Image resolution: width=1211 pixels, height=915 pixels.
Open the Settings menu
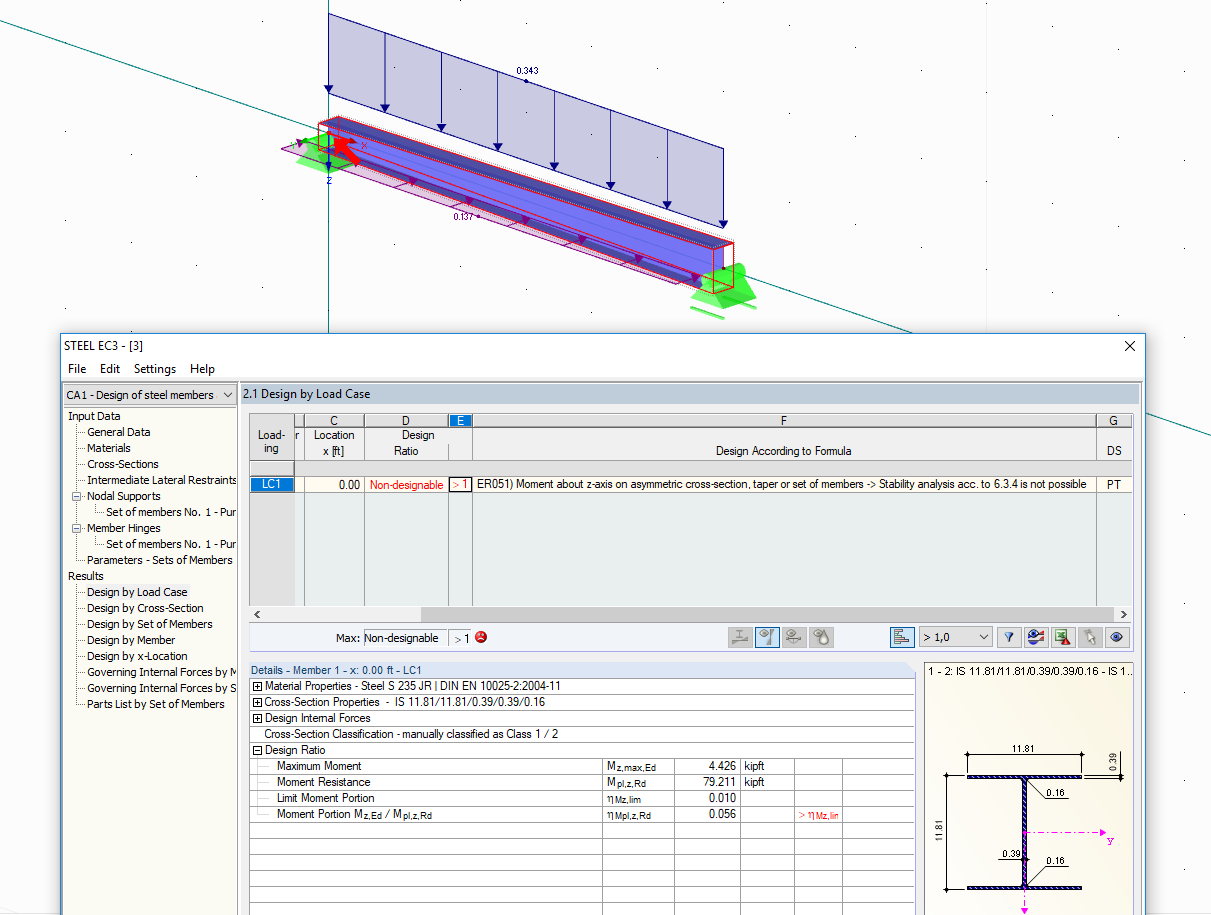point(155,369)
